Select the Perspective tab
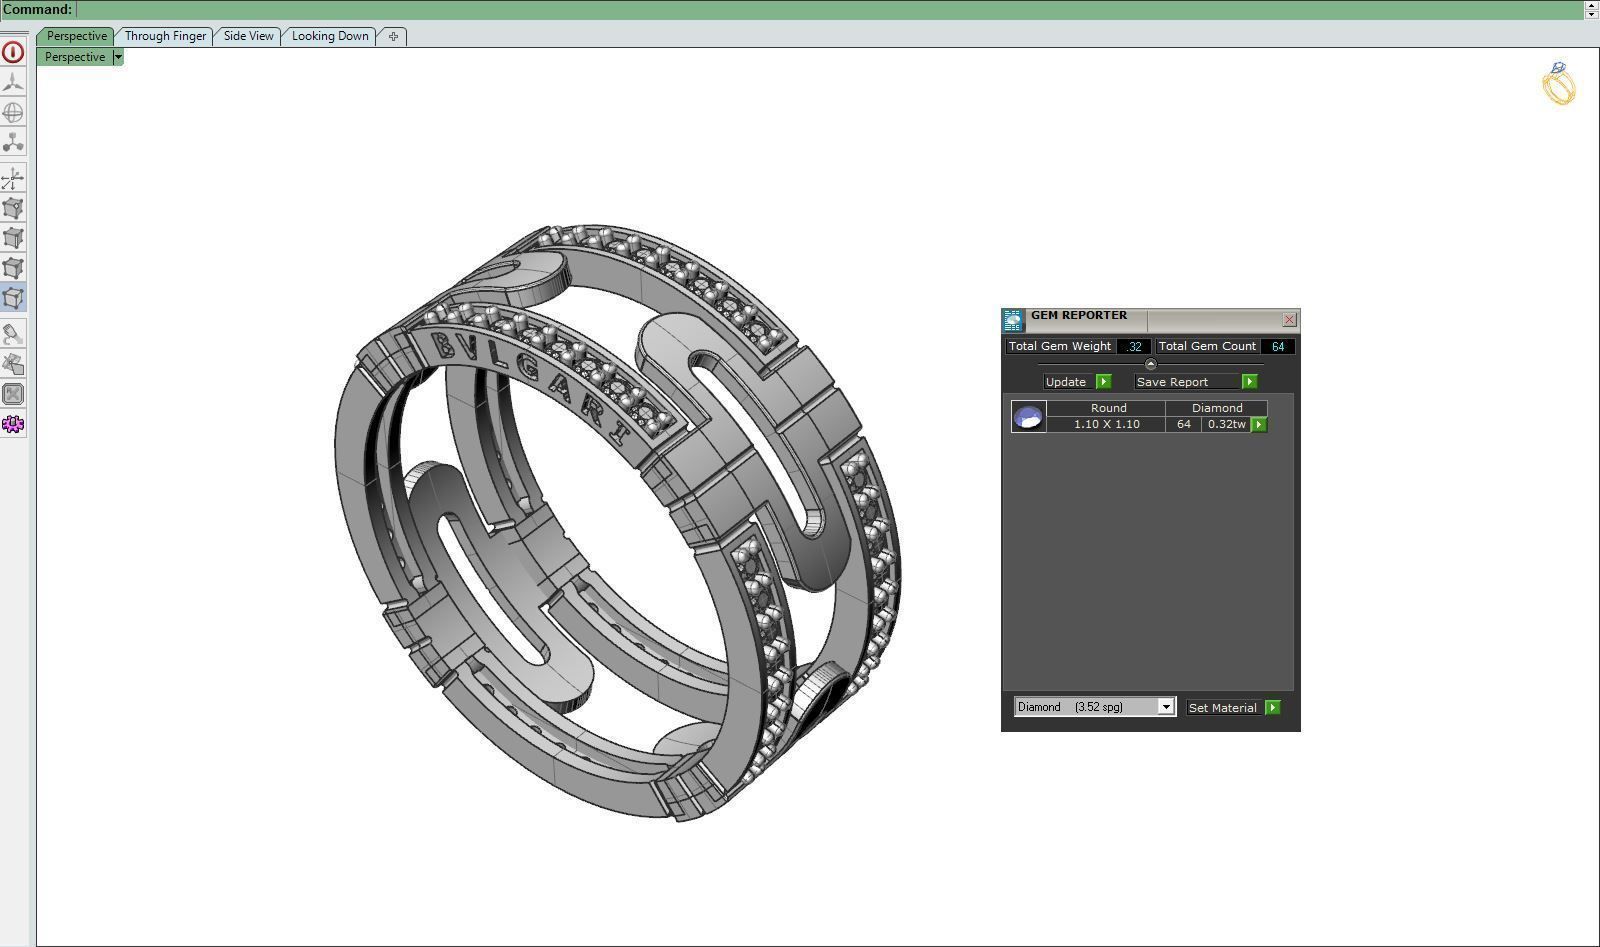The width and height of the screenshot is (1600, 947). (76, 36)
